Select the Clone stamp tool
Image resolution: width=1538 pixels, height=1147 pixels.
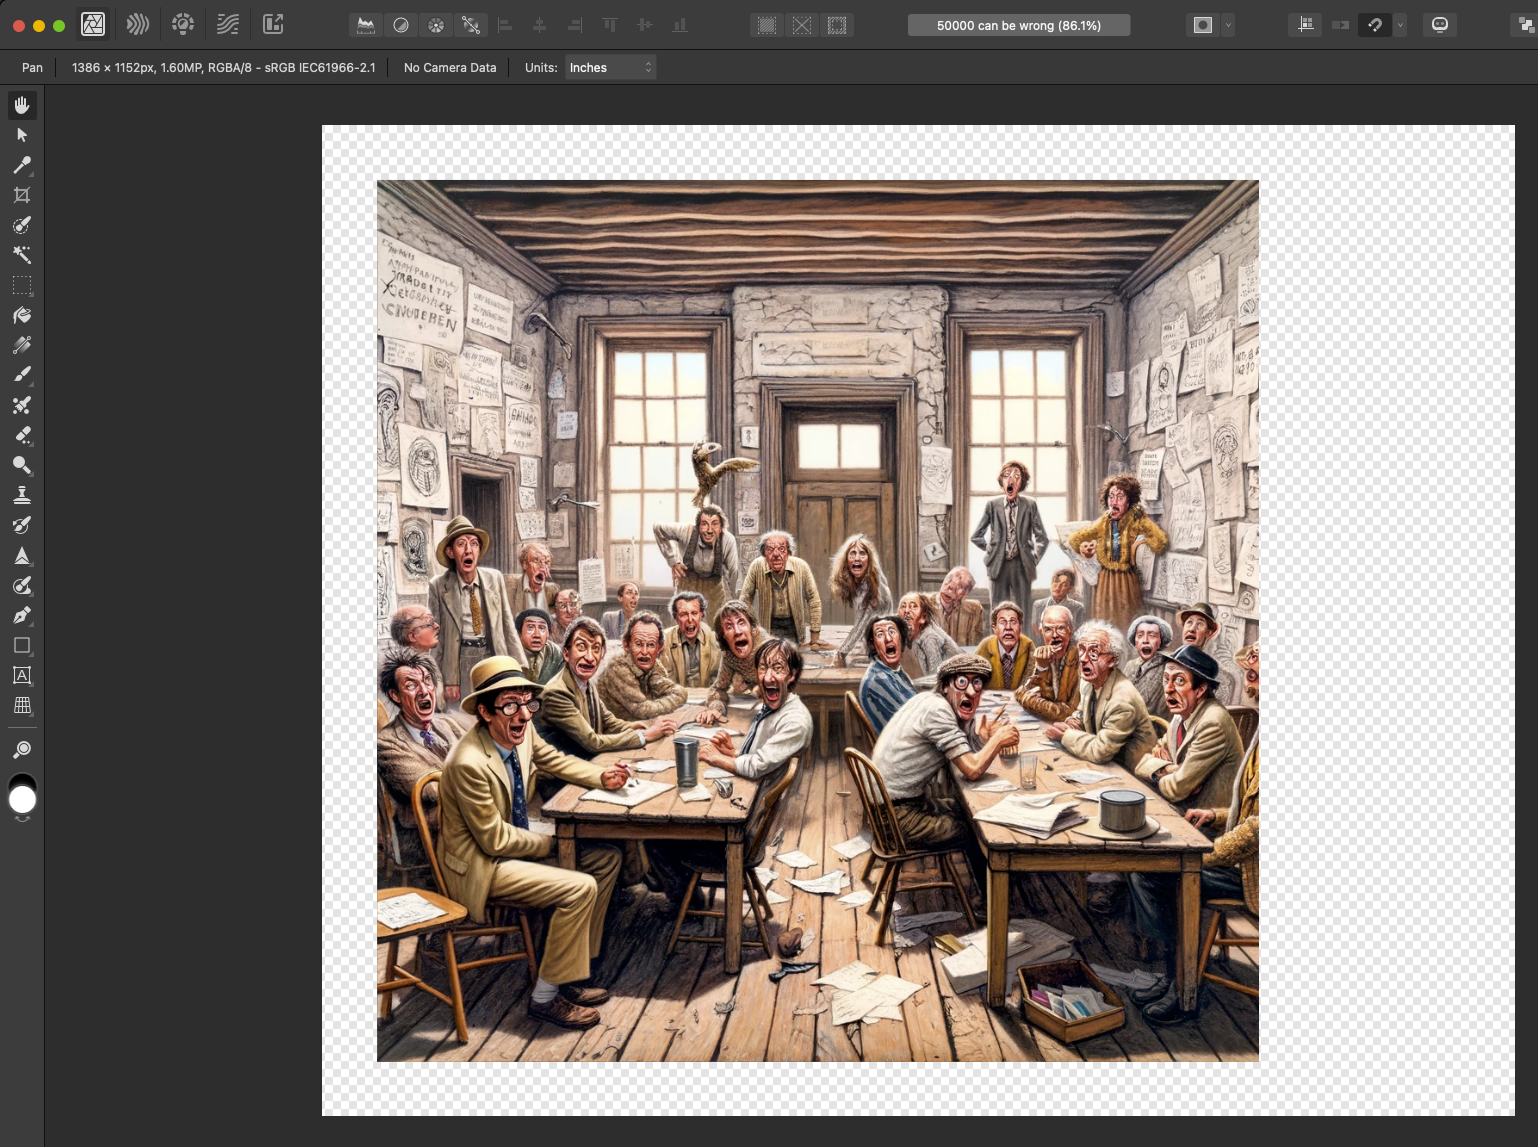(22, 495)
